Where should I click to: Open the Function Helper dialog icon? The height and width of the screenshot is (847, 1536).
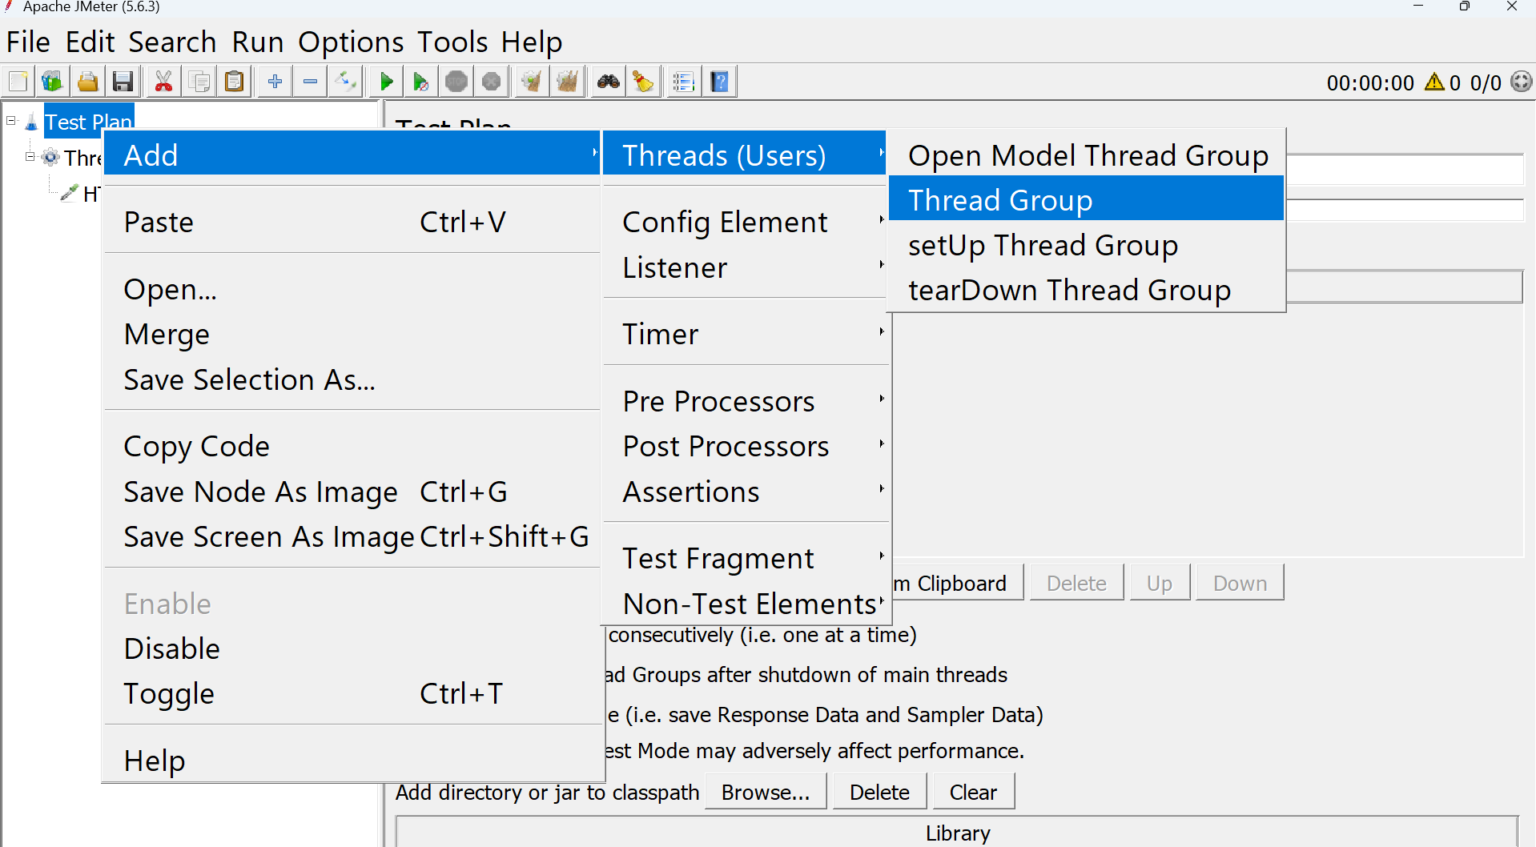(x=684, y=81)
